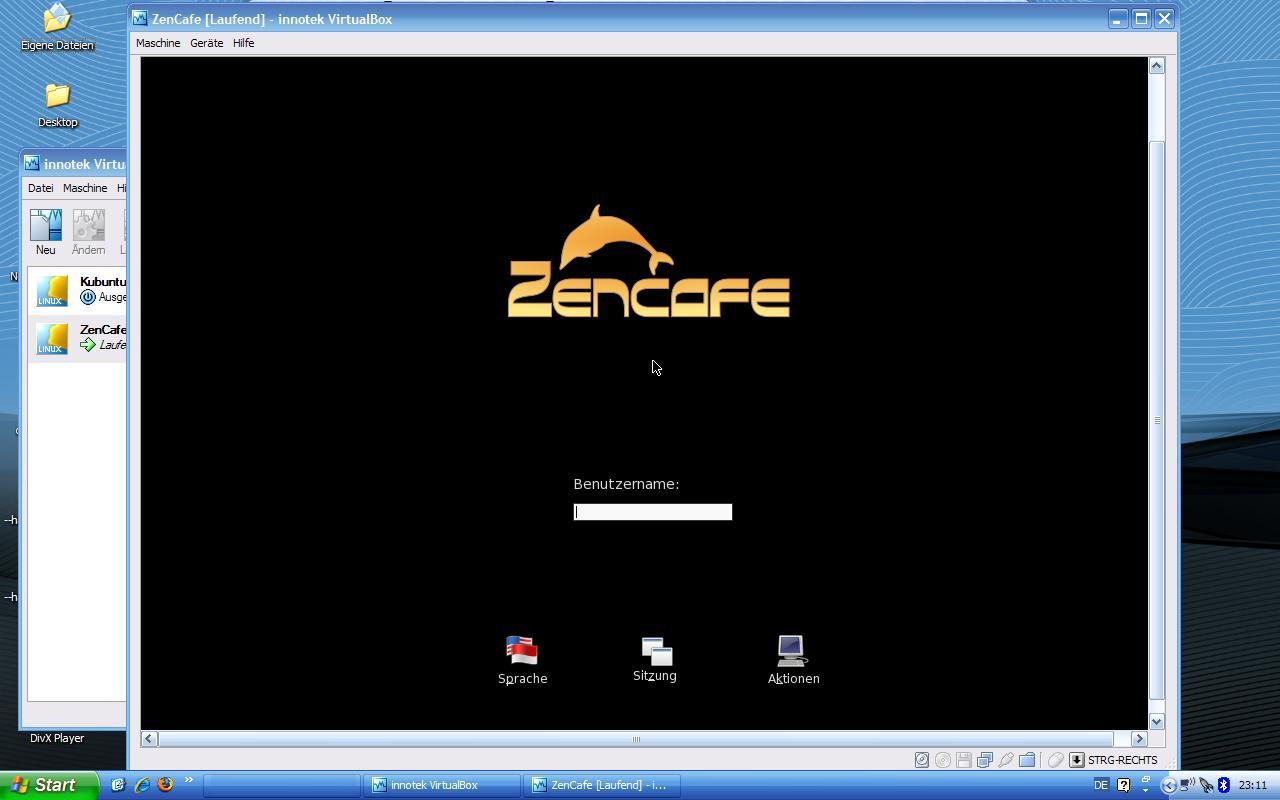Click the hard disk activity status icon
This screenshot has height=800, width=1280.
pos(922,760)
